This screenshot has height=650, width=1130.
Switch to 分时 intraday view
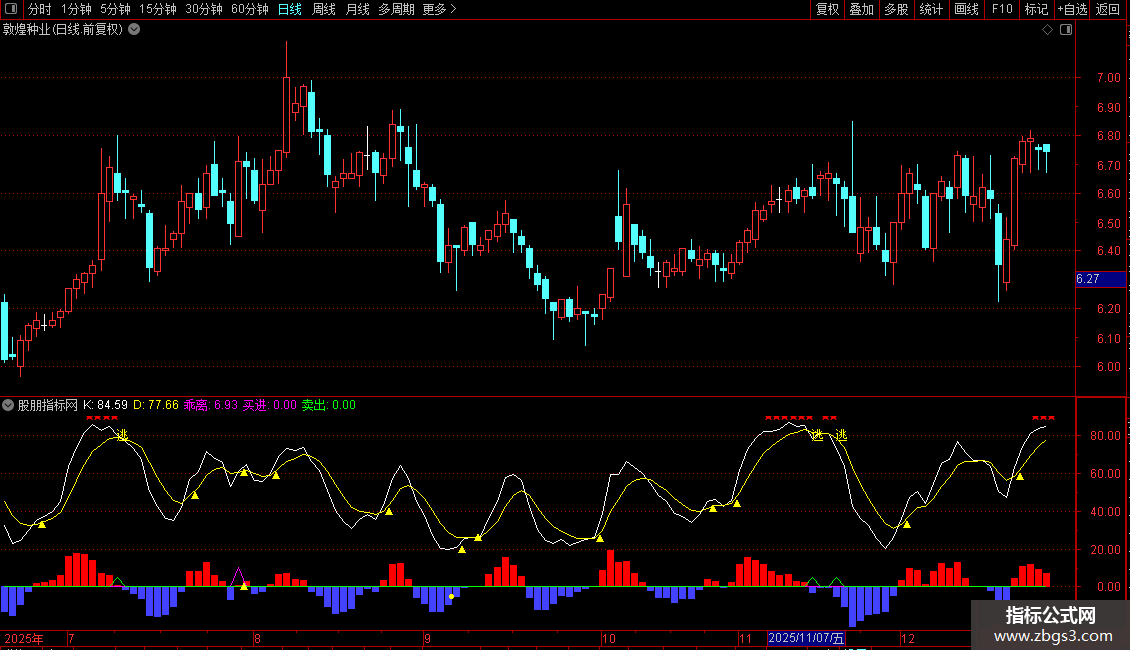(x=40, y=9)
